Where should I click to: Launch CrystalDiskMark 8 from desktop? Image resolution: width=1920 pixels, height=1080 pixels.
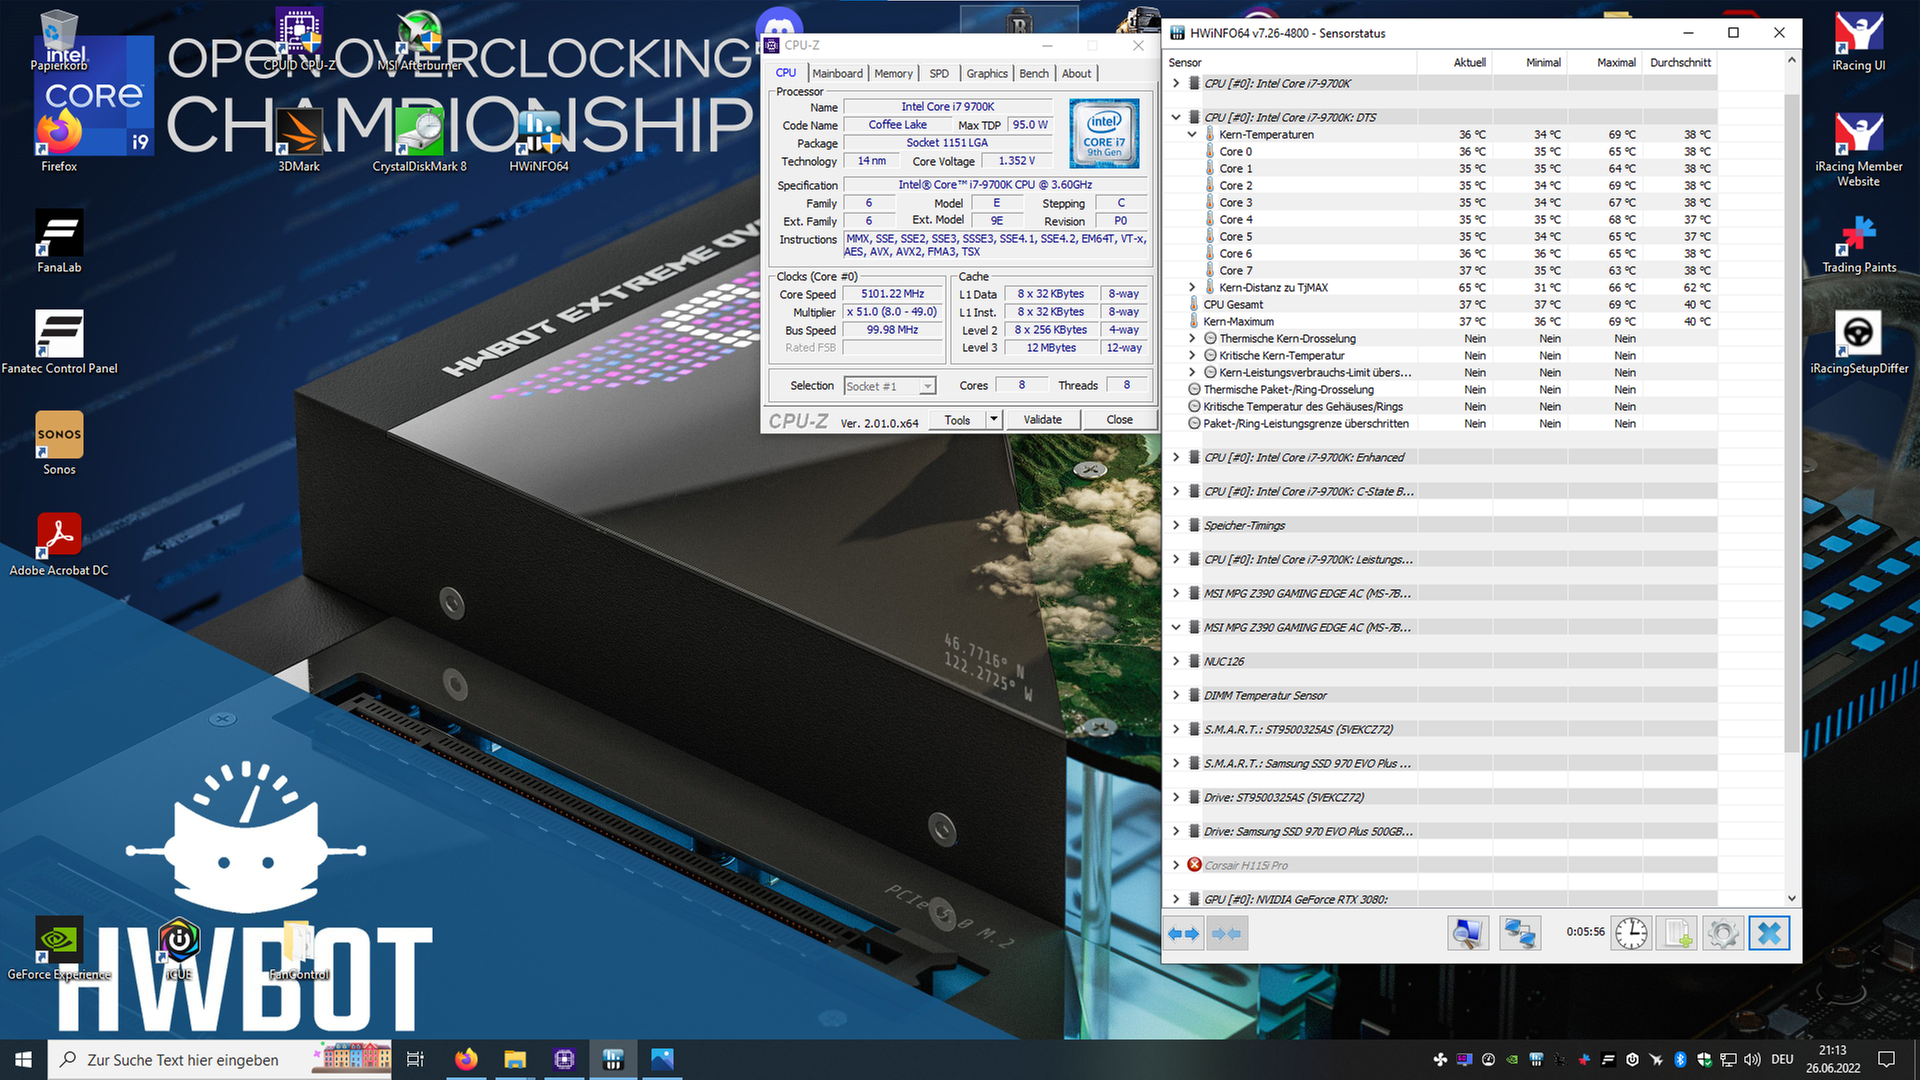419,140
